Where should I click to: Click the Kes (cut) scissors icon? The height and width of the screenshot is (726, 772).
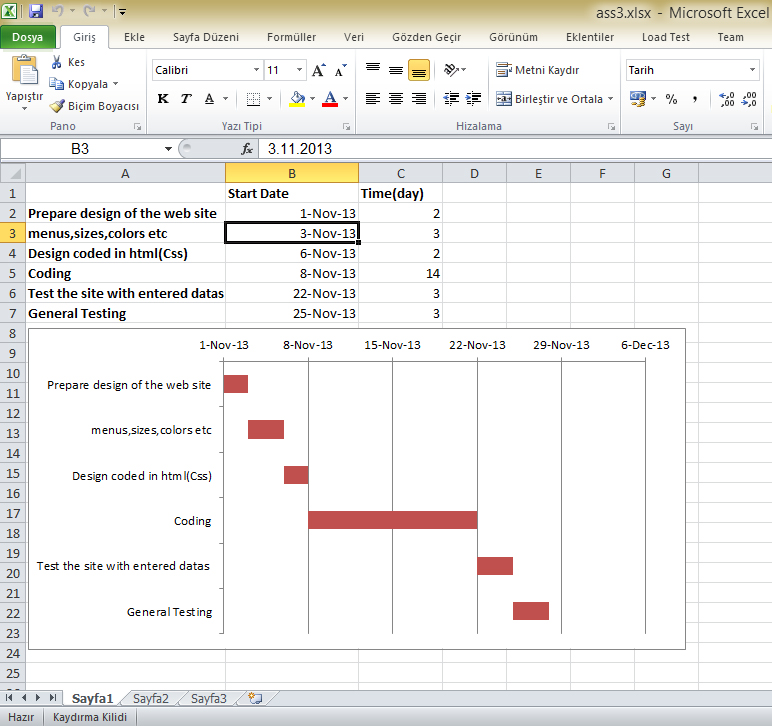click(x=58, y=62)
